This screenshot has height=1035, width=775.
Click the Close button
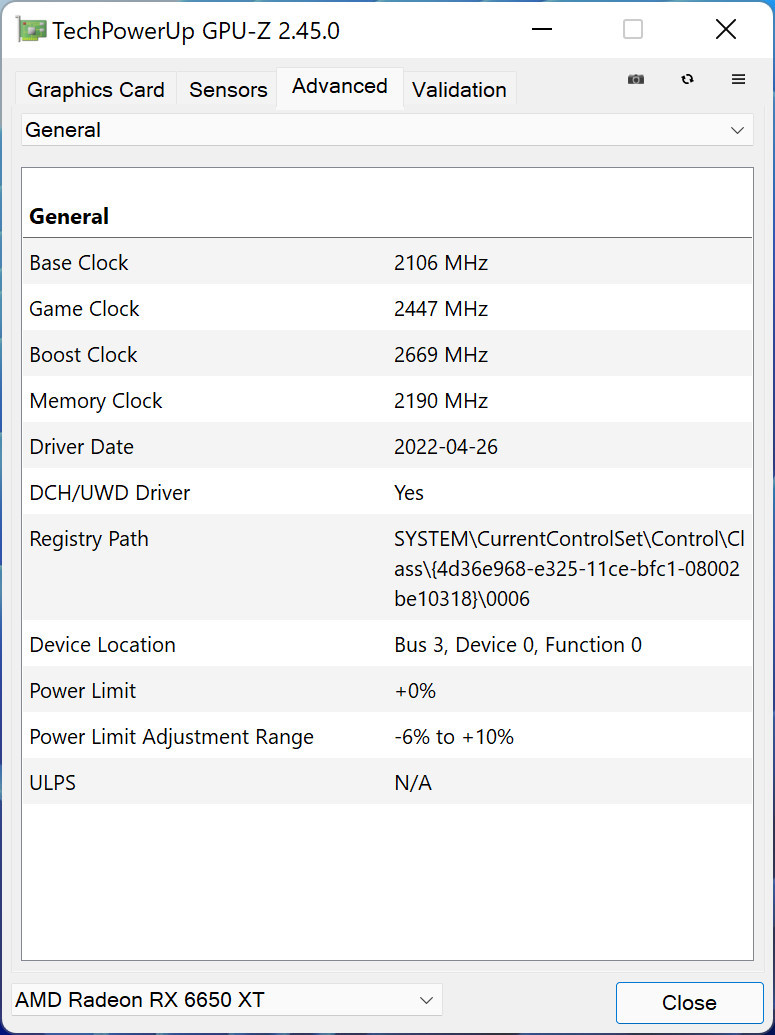point(689,1003)
